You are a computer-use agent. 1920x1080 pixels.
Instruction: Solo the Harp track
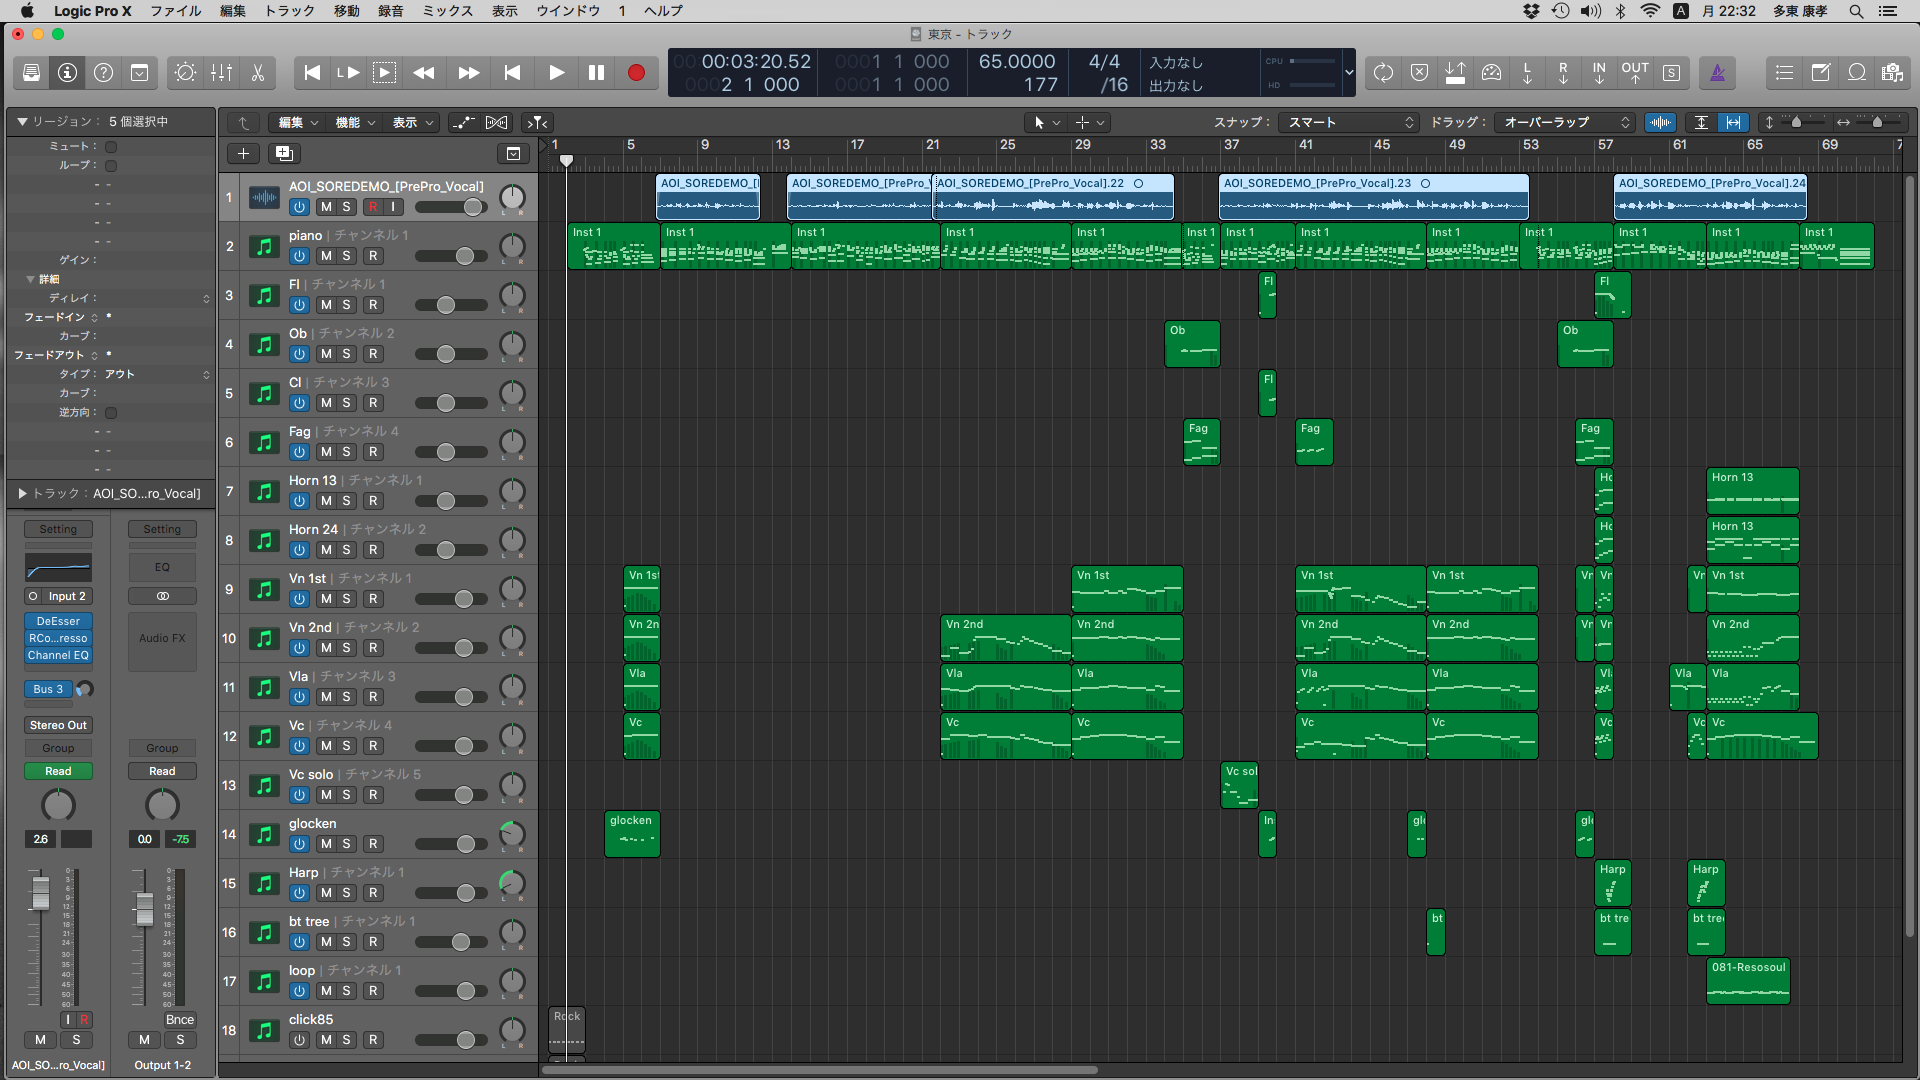(x=347, y=893)
